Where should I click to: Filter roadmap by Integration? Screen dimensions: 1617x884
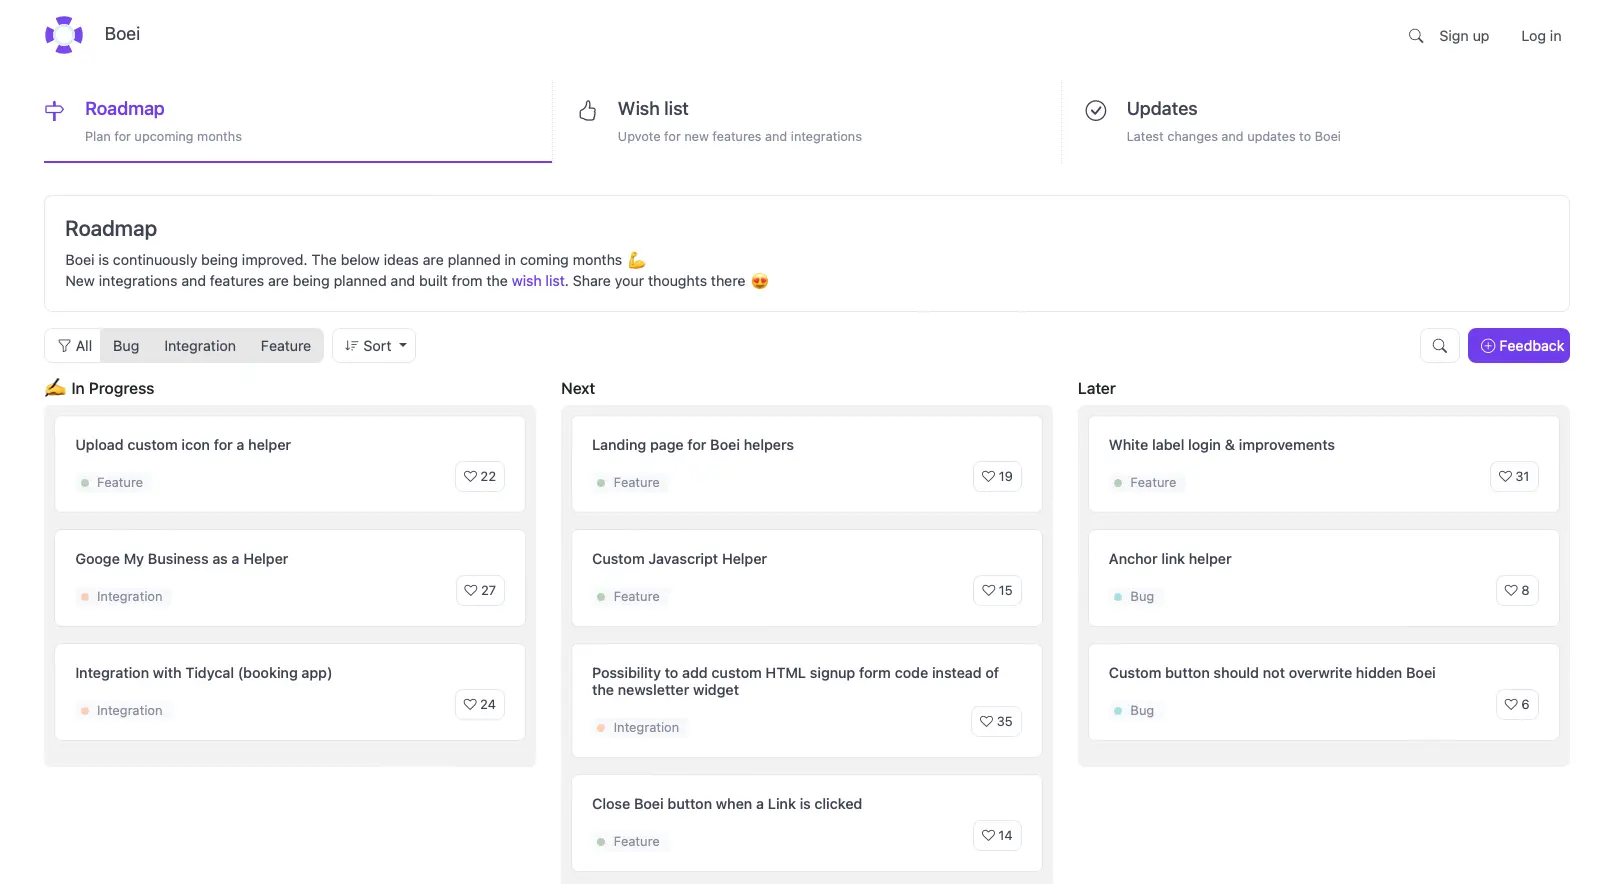coord(200,346)
